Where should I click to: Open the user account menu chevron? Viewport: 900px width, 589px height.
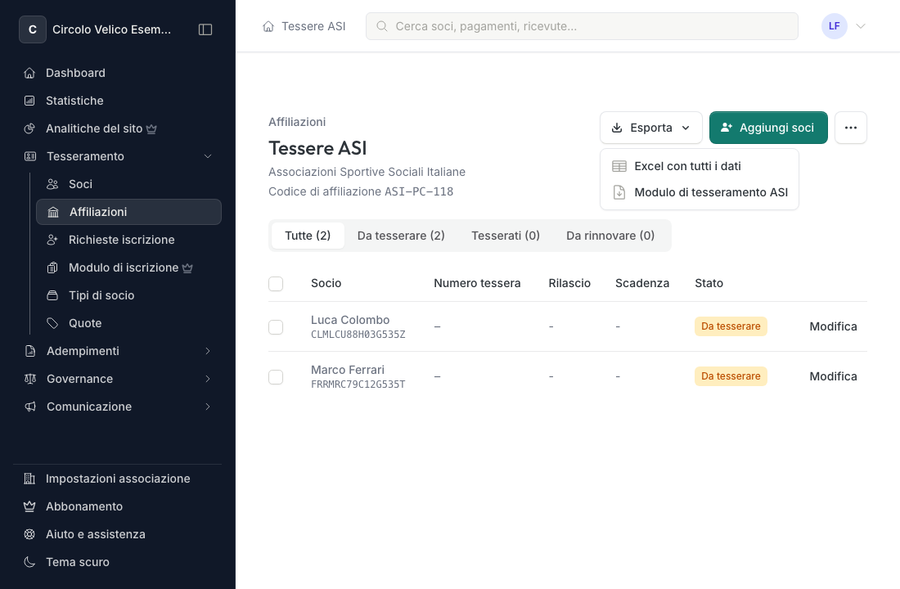point(860,26)
